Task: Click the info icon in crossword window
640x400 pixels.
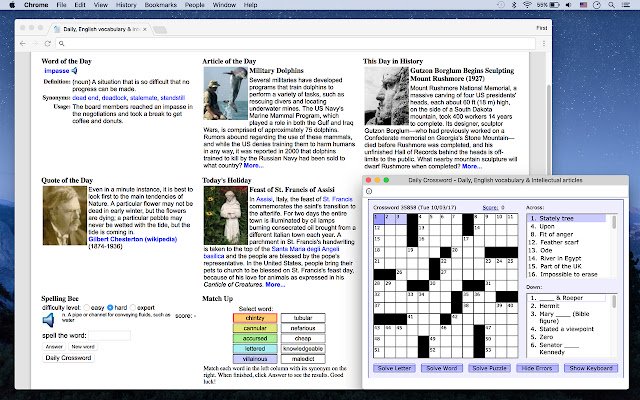Action: (369, 191)
